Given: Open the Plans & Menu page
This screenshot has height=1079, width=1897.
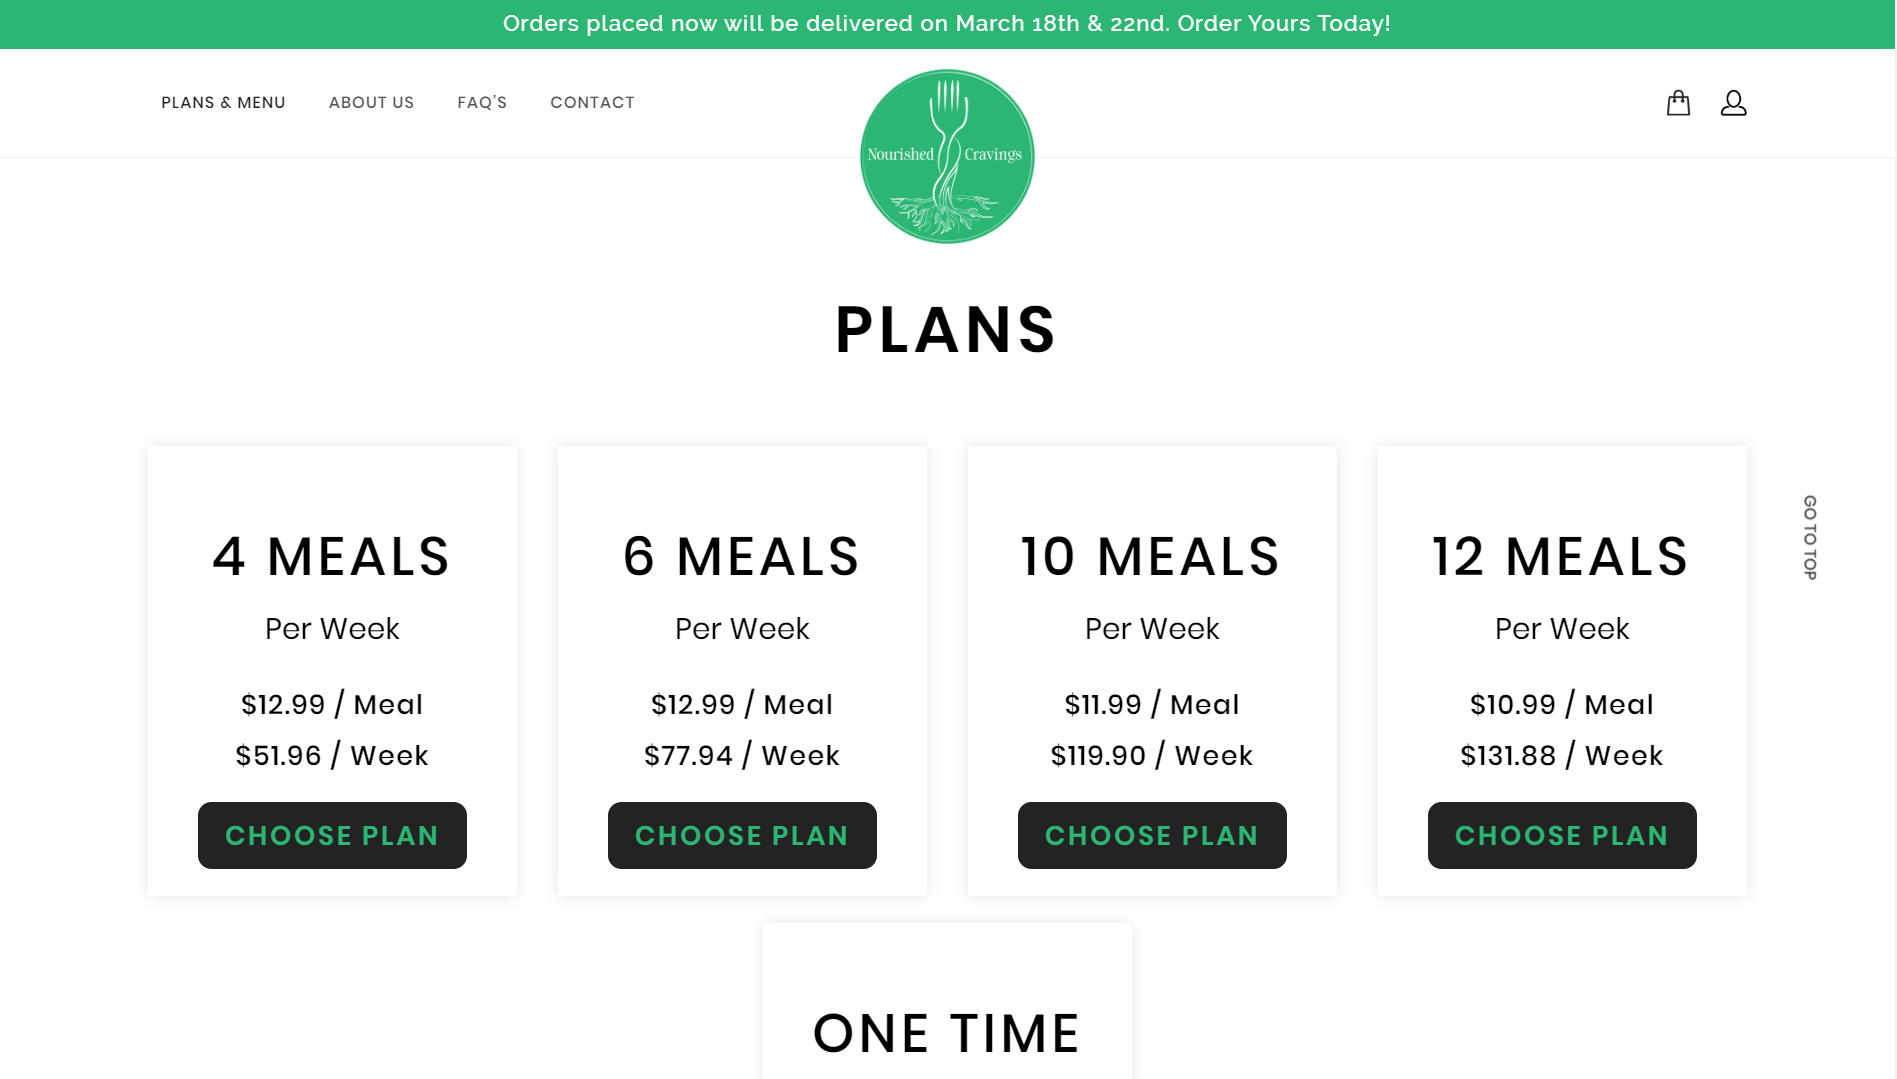Looking at the screenshot, I should pos(223,103).
